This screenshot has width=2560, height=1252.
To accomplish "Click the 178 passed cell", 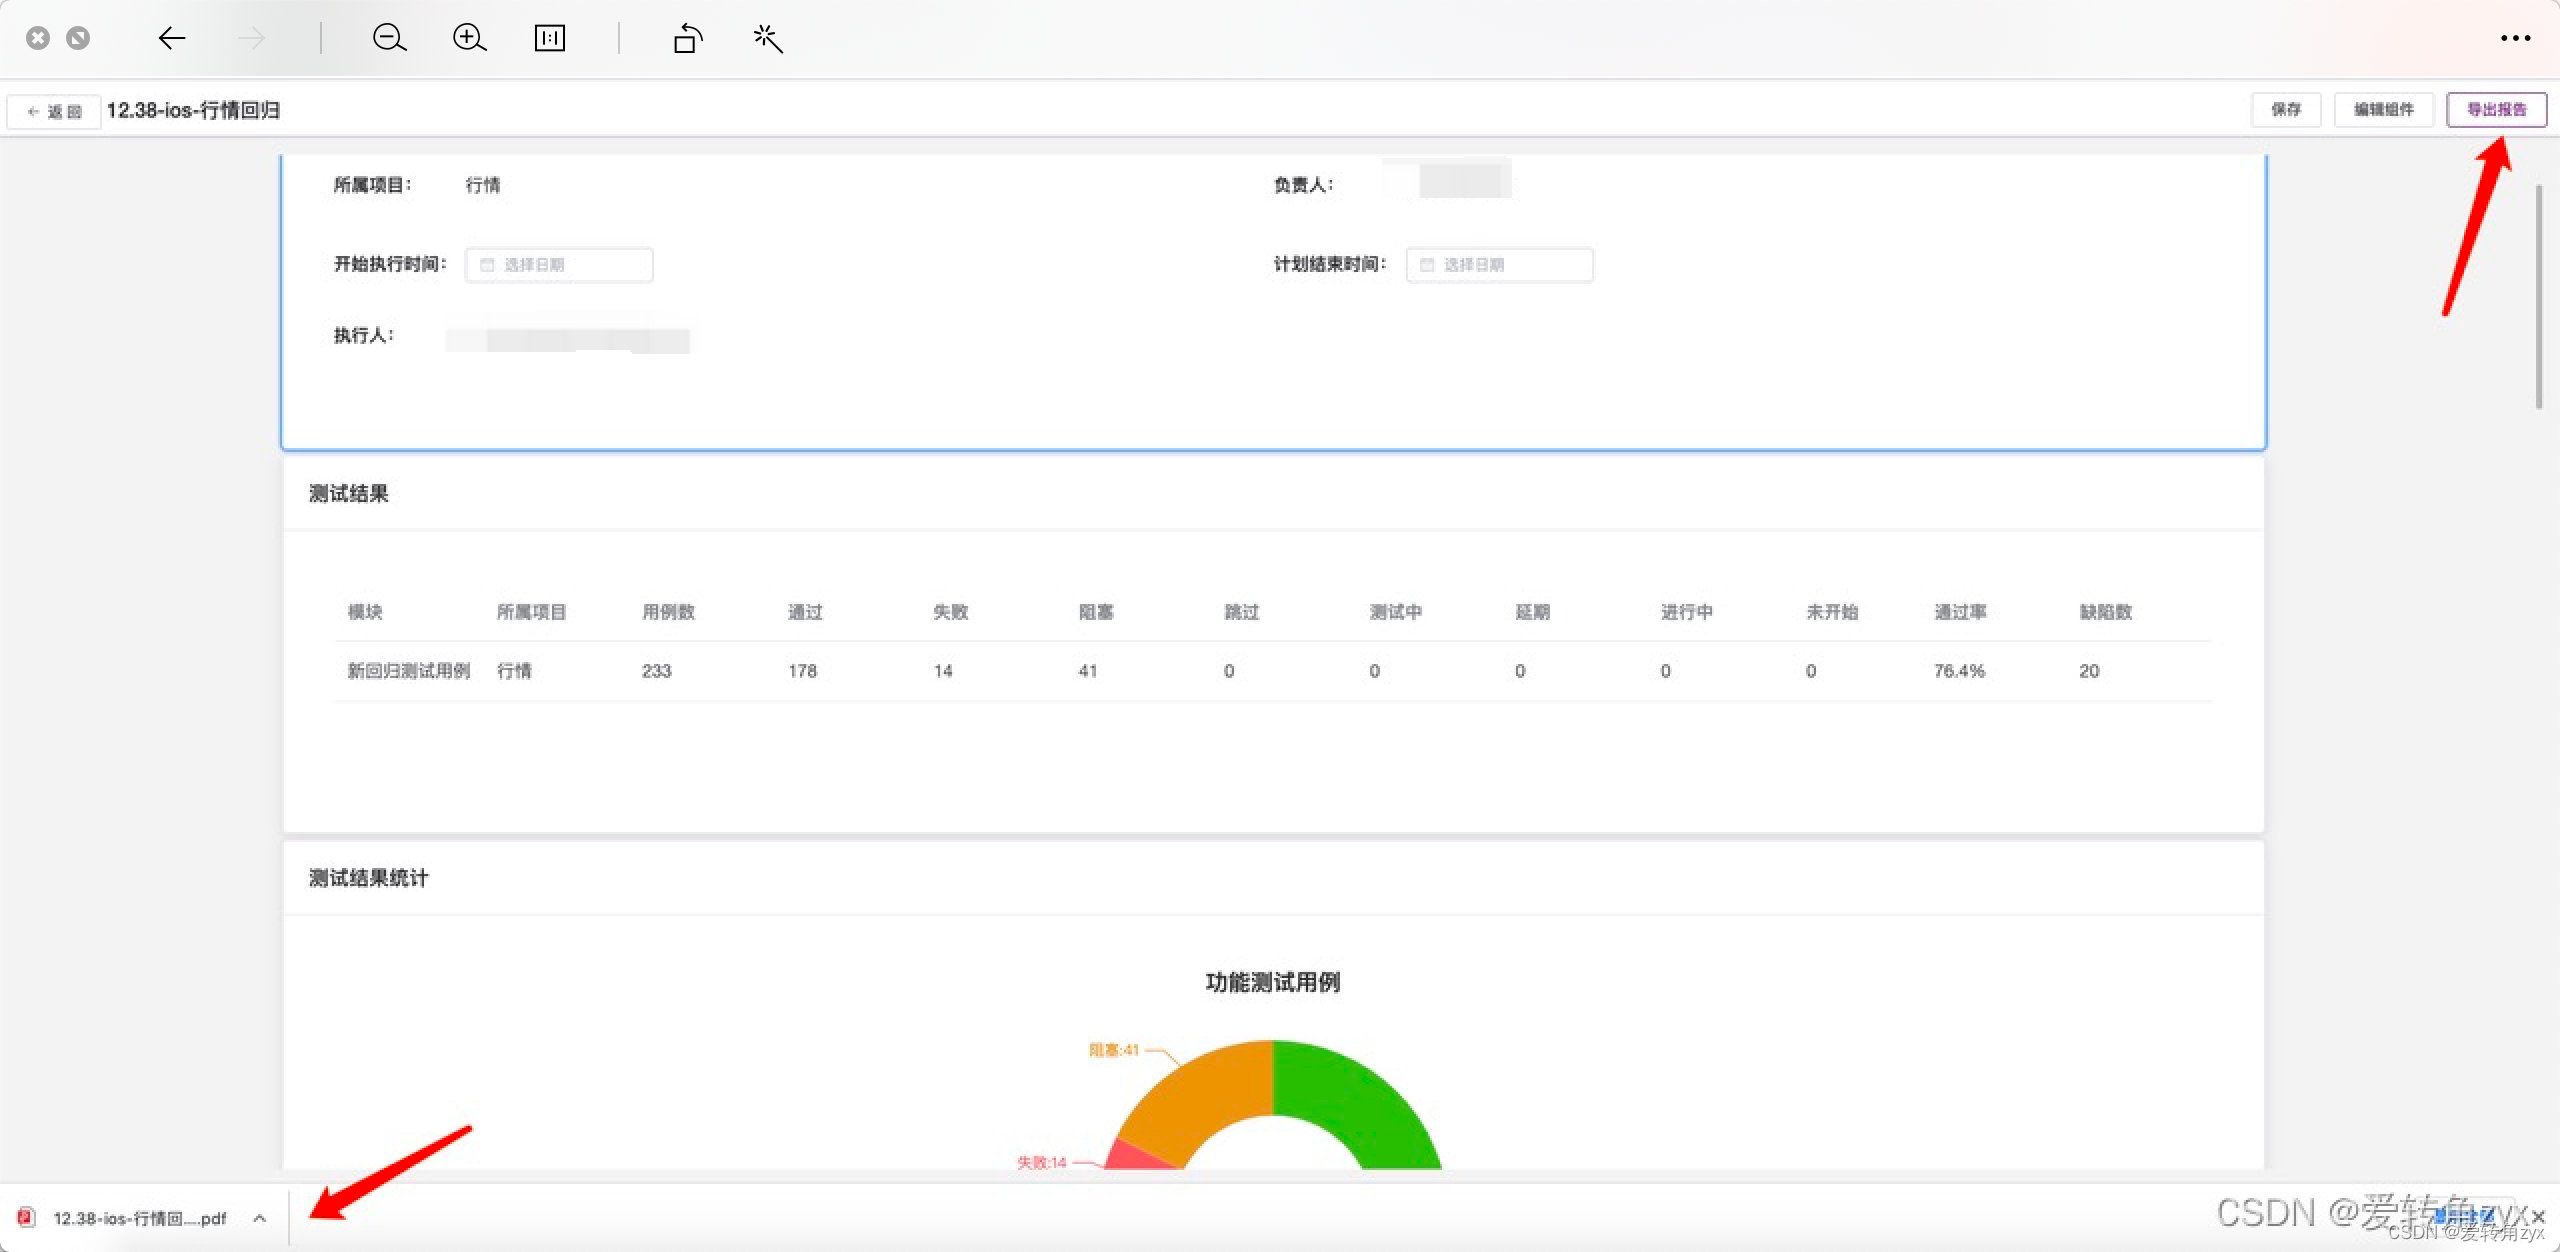I will click(x=802, y=671).
